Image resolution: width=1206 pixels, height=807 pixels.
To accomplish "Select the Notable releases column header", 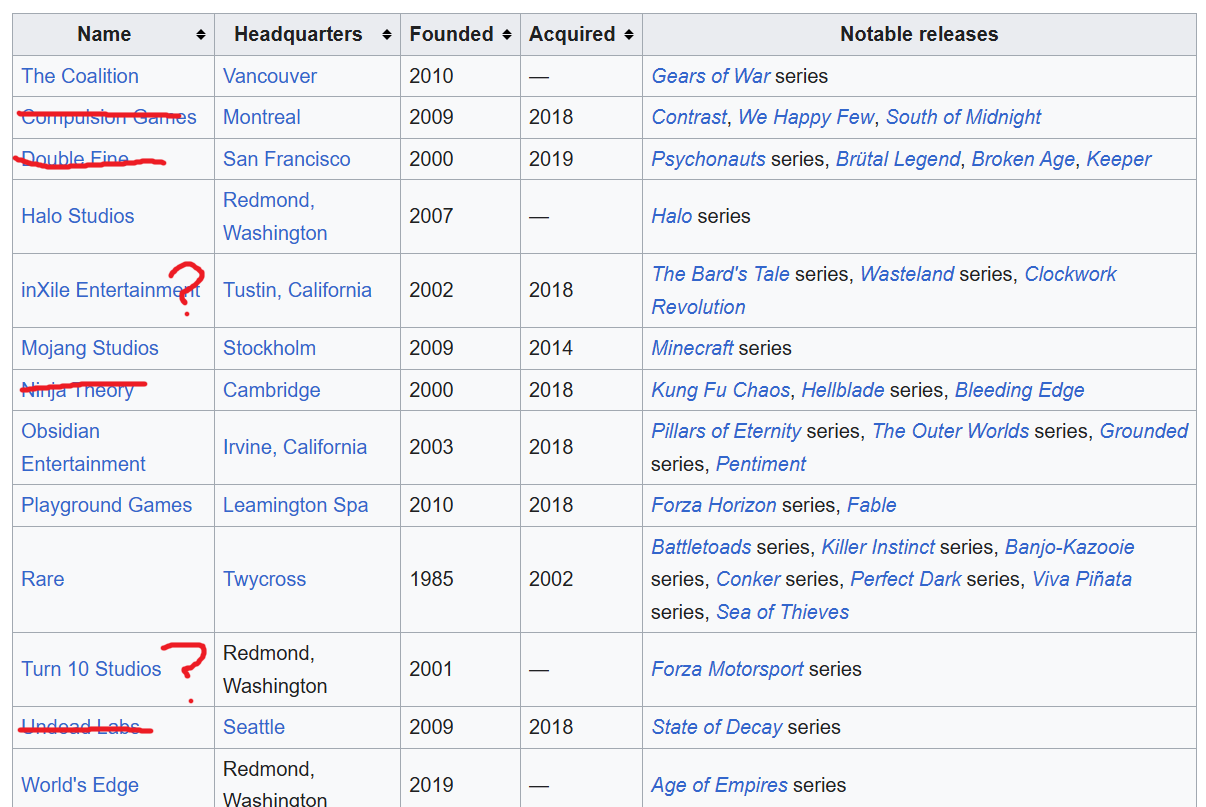I will pyautogui.click(x=919, y=35).
